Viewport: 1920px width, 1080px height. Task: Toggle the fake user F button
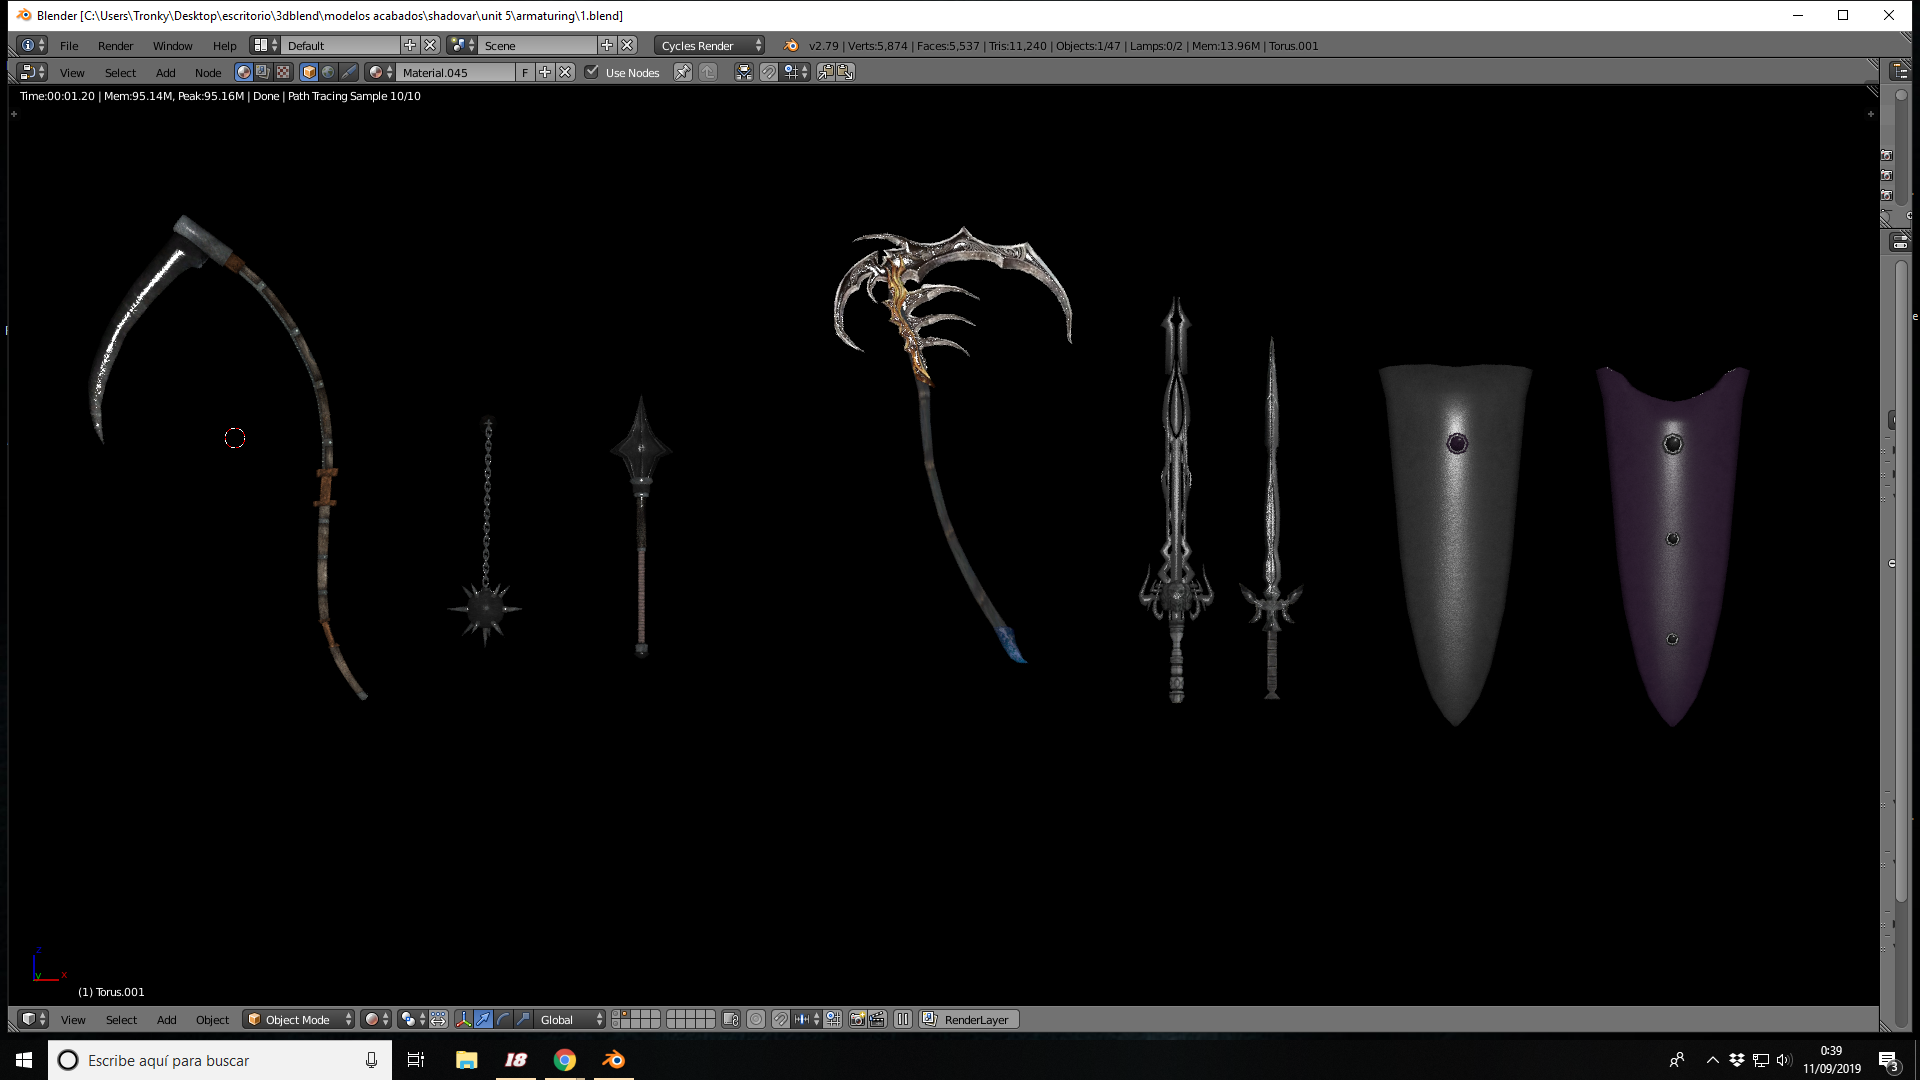tap(525, 72)
